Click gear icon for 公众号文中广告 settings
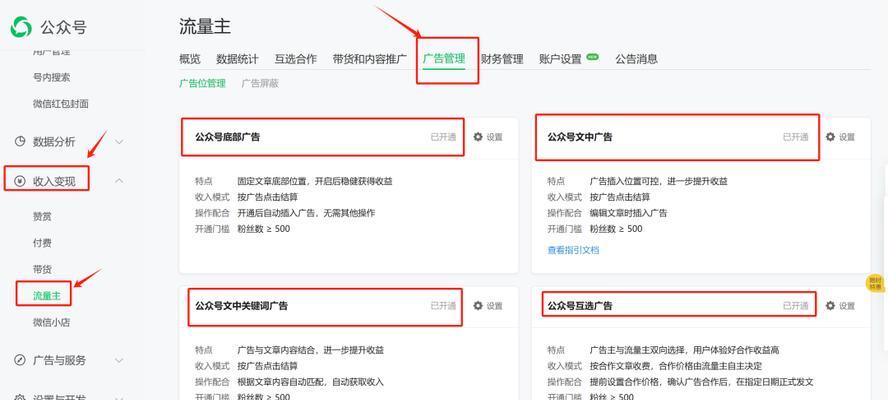Viewport: 888px width, 400px height. tap(830, 137)
